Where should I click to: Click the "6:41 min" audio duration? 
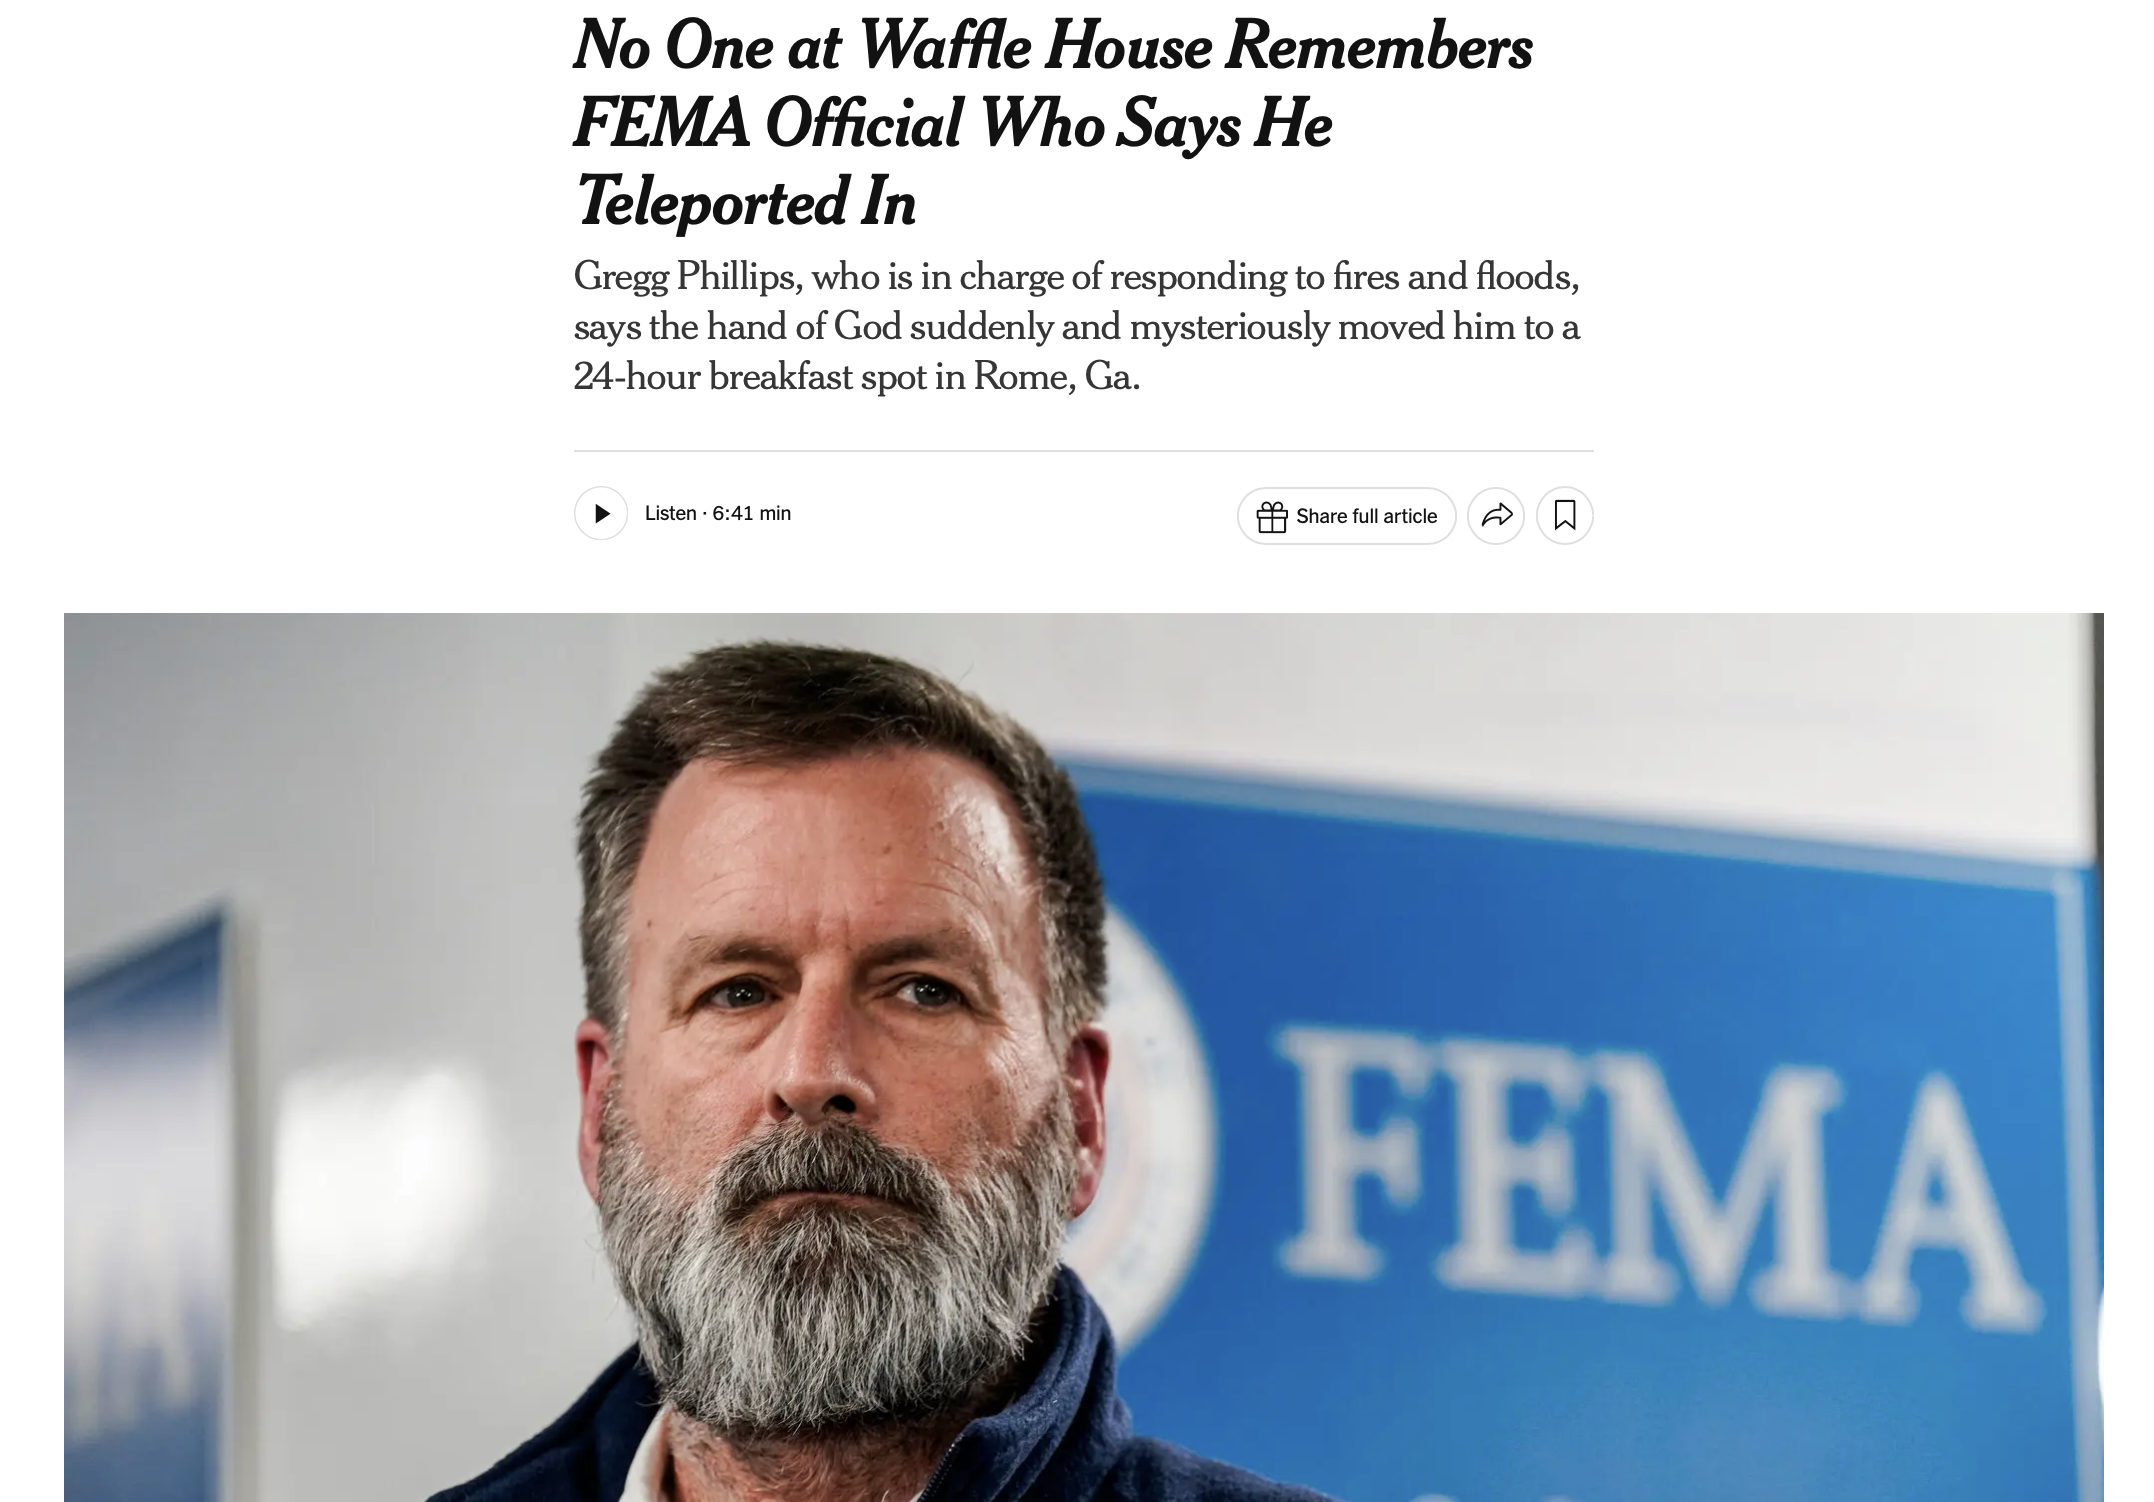coord(752,514)
